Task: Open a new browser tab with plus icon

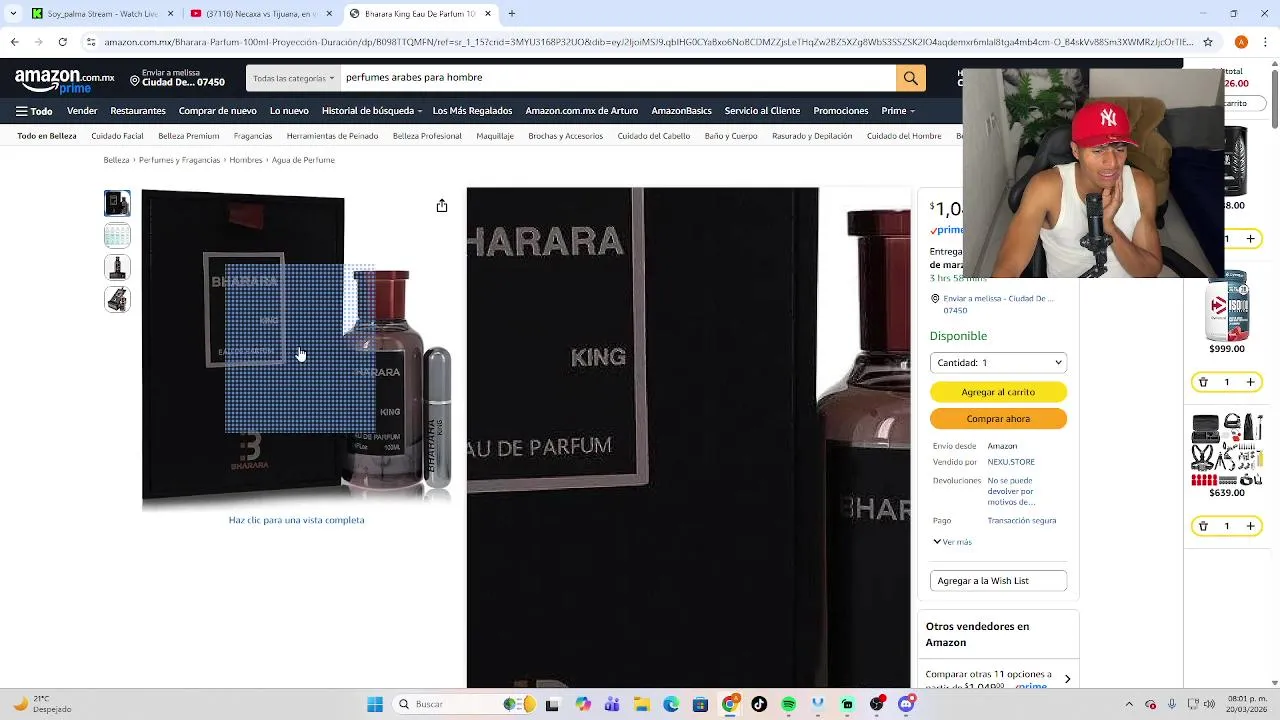Action: [x=511, y=13]
